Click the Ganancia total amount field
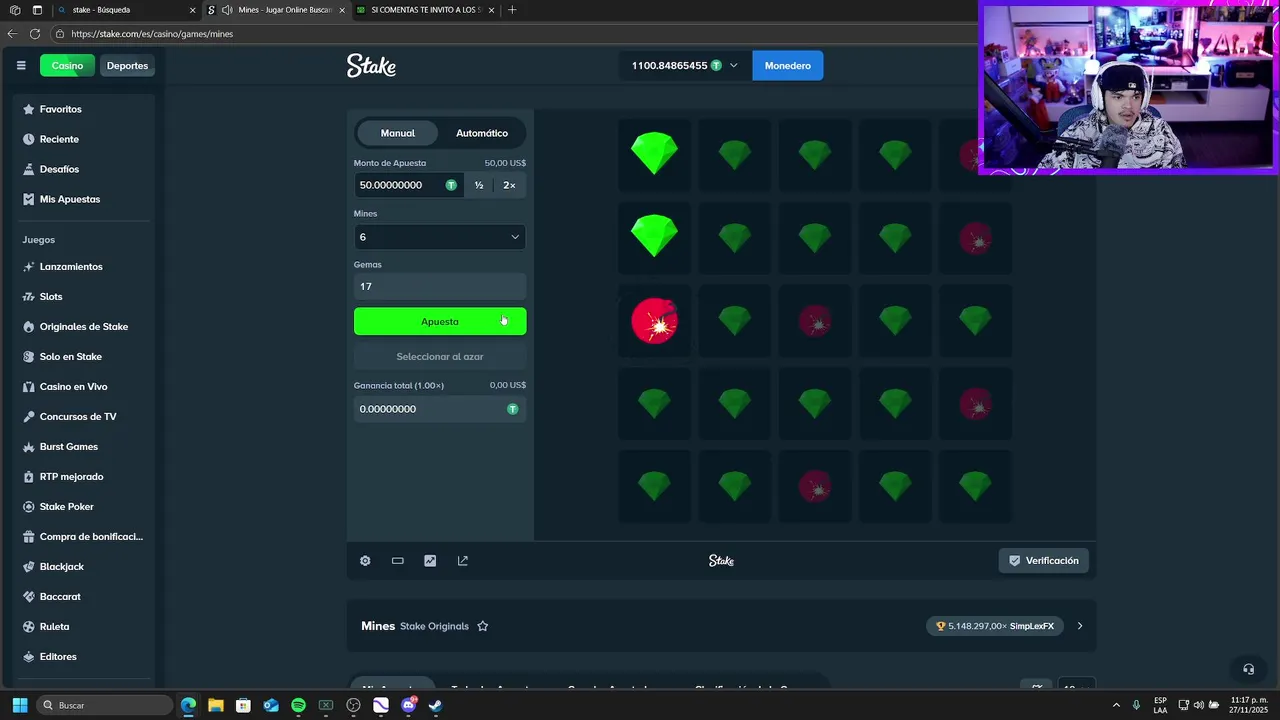This screenshot has width=1280, height=720. (440, 409)
